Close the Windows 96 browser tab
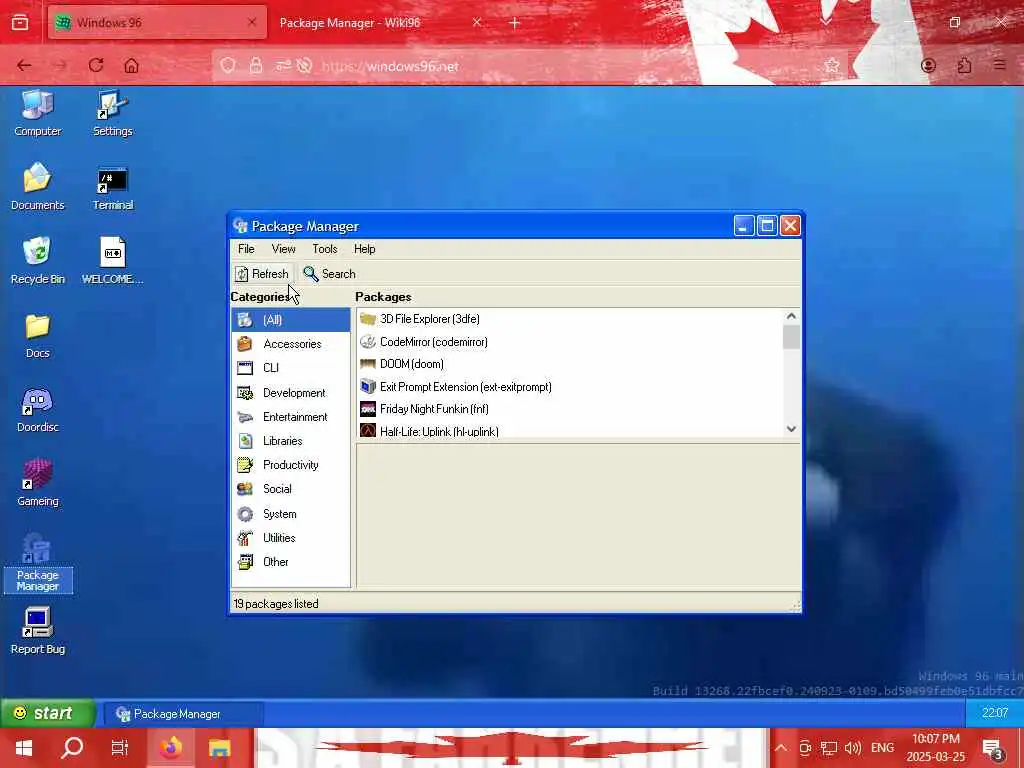The width and height of the screenshot is (1024, 768). [252, 22]
